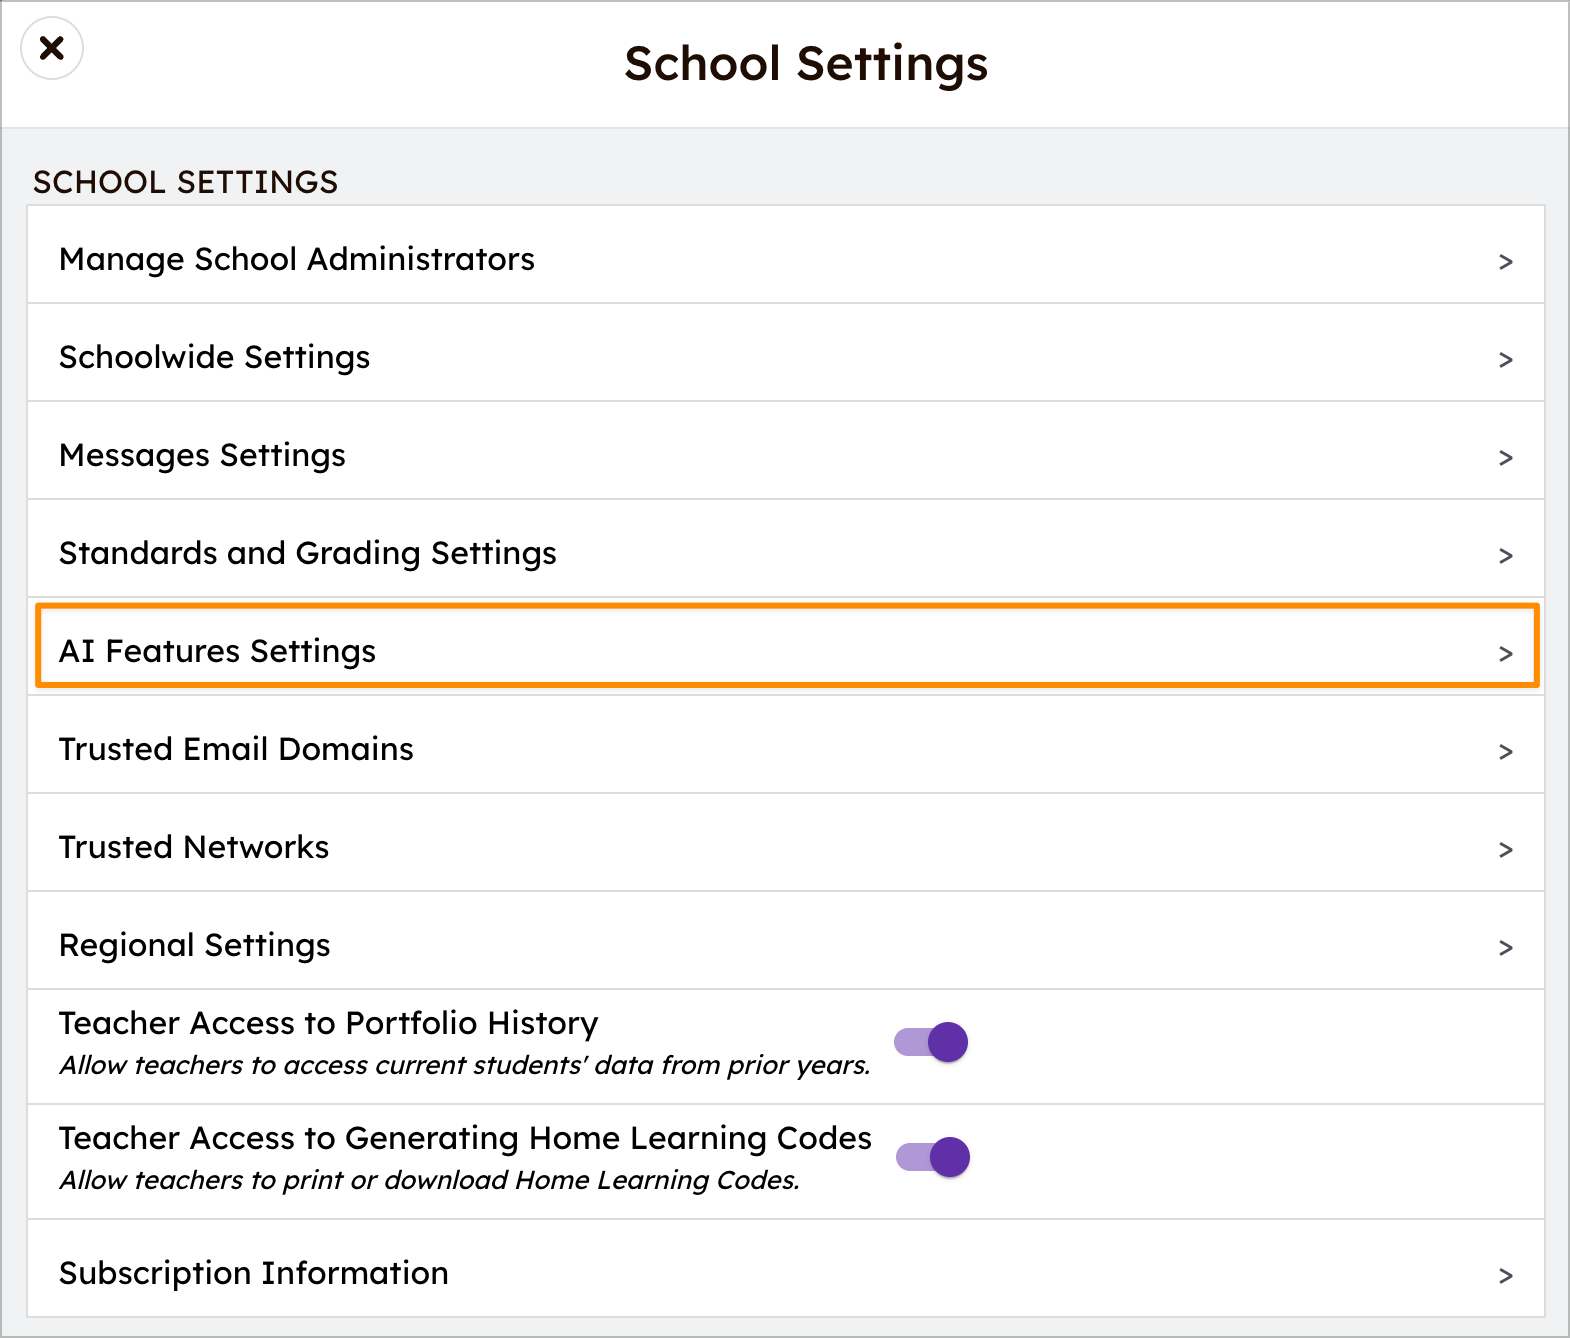The height and width of the screenshot is (1338, 1570).
Task: Toggle Teacher Access to Portfolio History
Action: pyautogui.click(x=932, y=1042)
